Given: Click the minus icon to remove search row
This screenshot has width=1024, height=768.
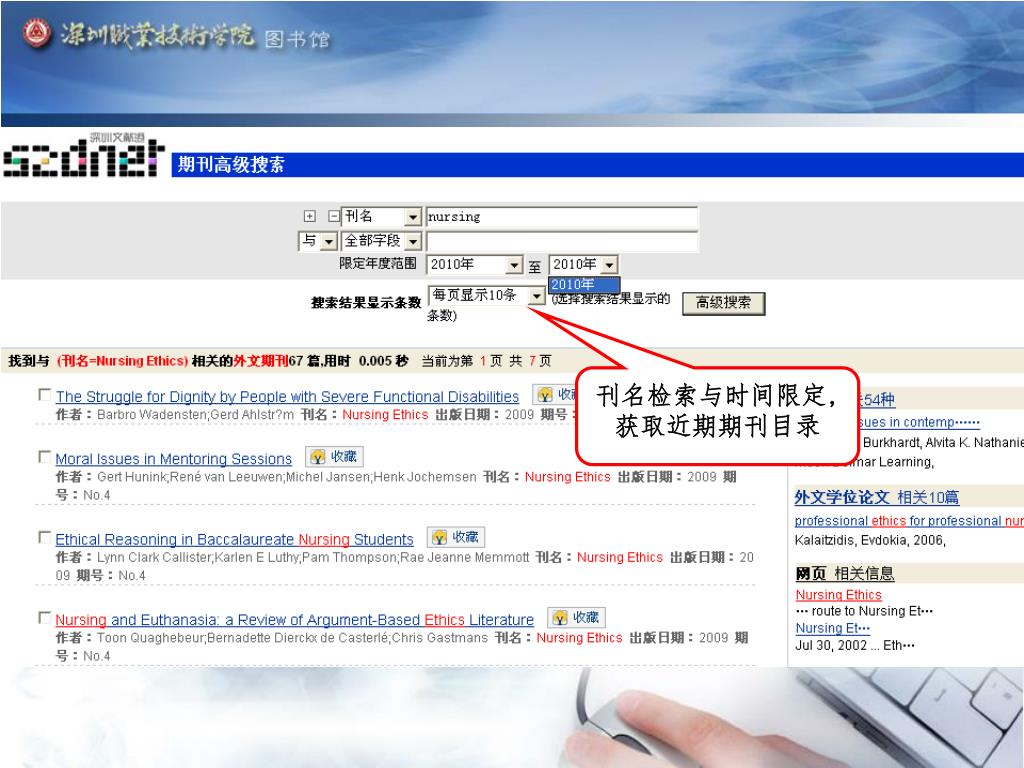Looking at the screenshot, I should coord(334,216).
